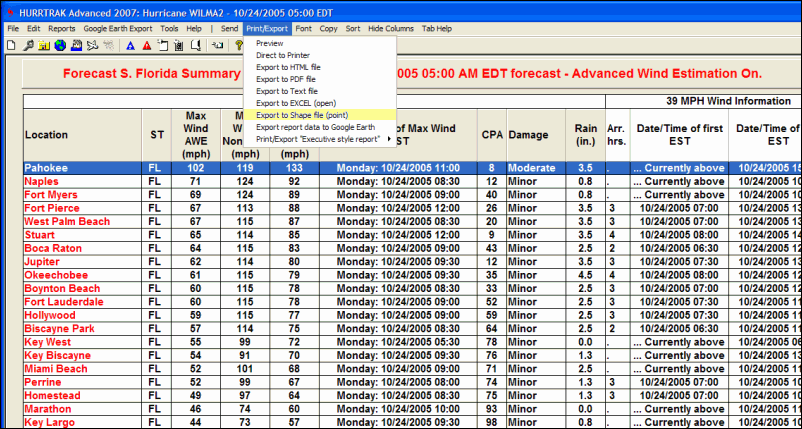
Task: Click the new blank document toolbar icon
Action: point(11,45)
